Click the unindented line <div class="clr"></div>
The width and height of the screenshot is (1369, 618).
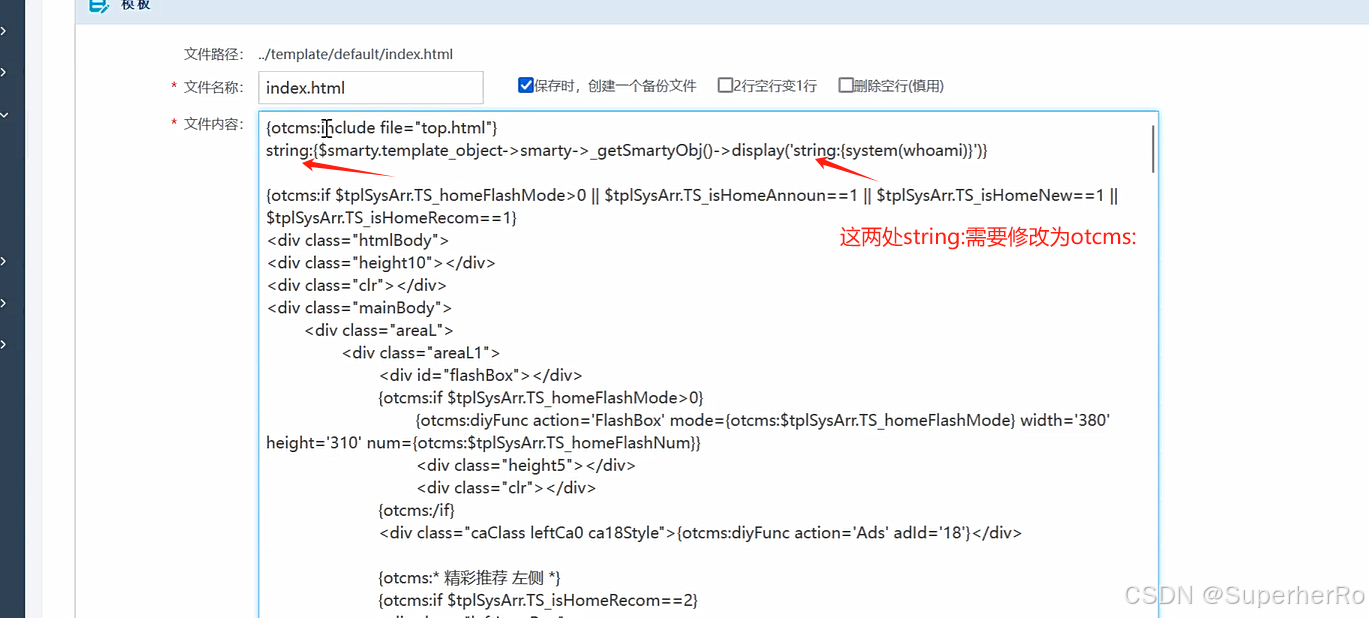(x=356, y=285)
